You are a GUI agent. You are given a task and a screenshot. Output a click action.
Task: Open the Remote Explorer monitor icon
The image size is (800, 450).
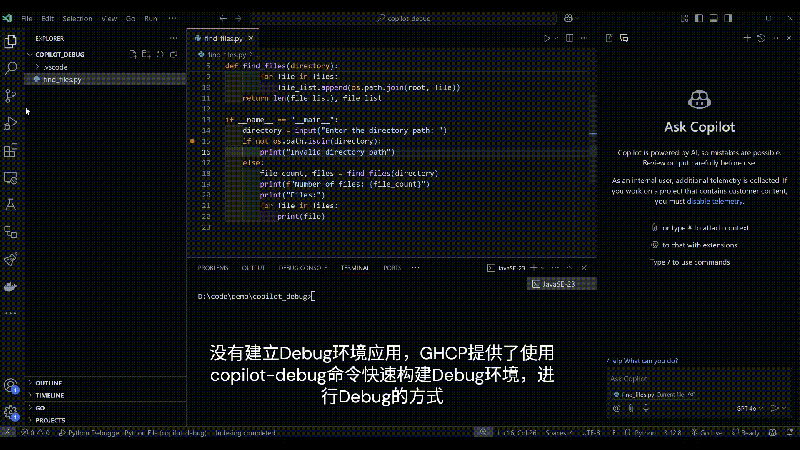pos(11,178)
